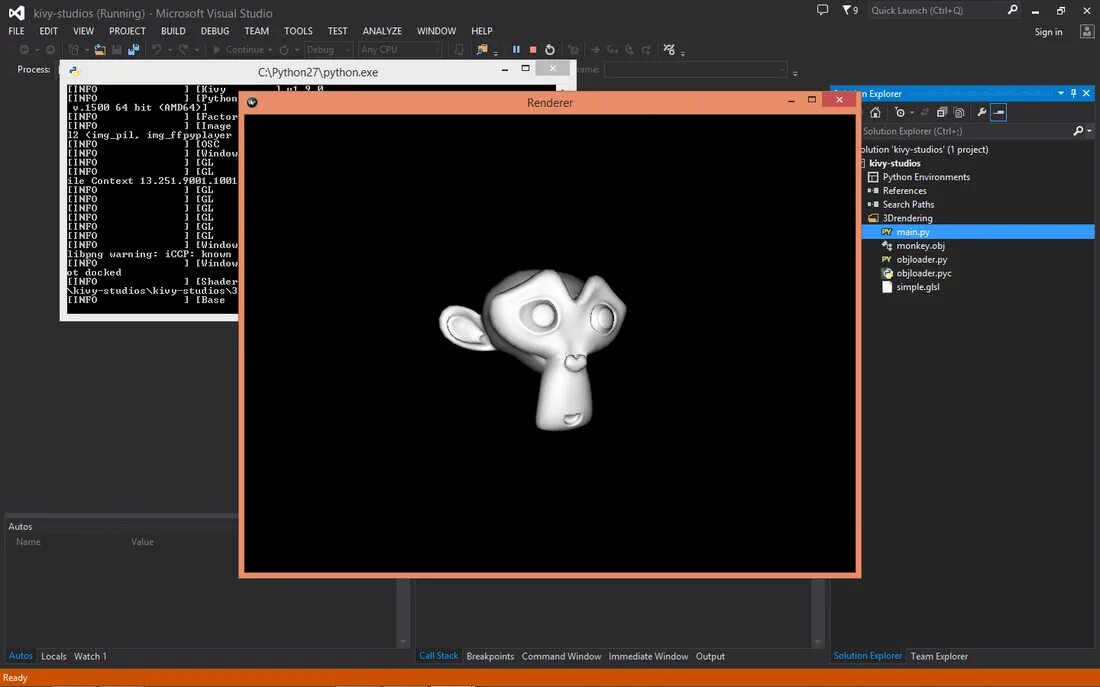Open the Debug configuration dropdown
This screenshot has width=1100, height=687.
coord(328,50)
